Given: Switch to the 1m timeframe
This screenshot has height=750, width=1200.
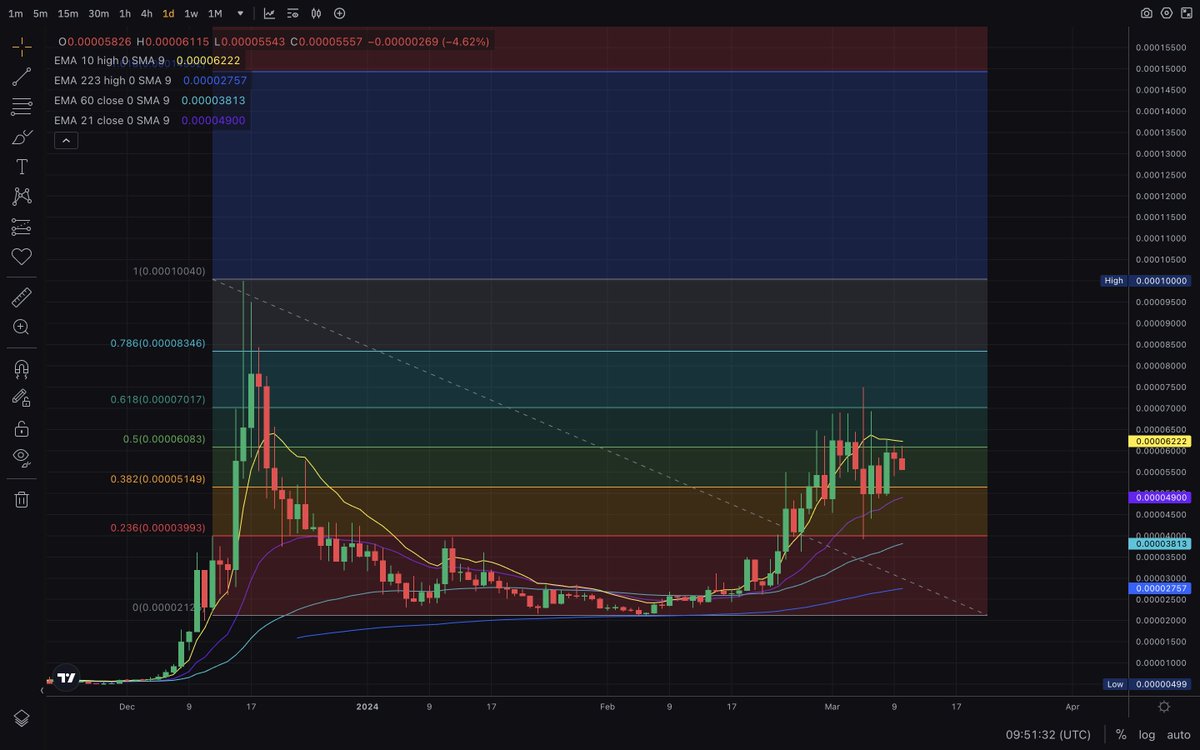Looking at the screenshot, I should pyautogui.click(x=15, y=14).
